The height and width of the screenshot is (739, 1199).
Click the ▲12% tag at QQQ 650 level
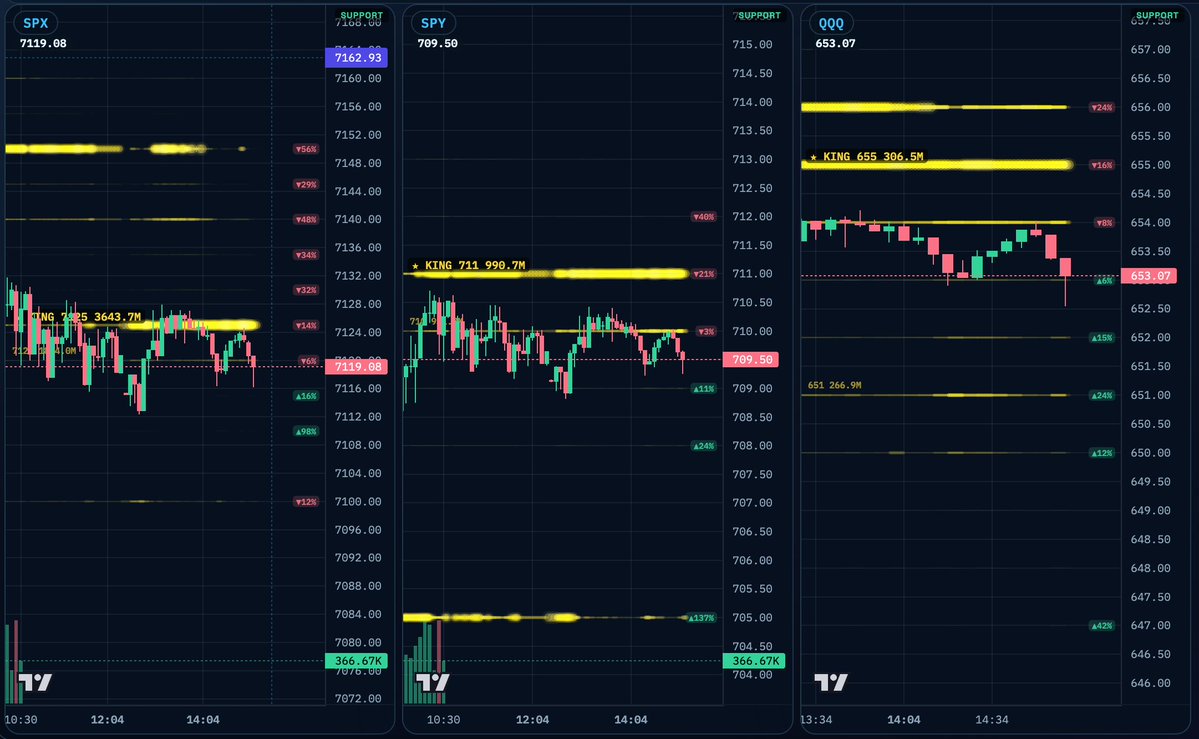(x=1101, y=453)
